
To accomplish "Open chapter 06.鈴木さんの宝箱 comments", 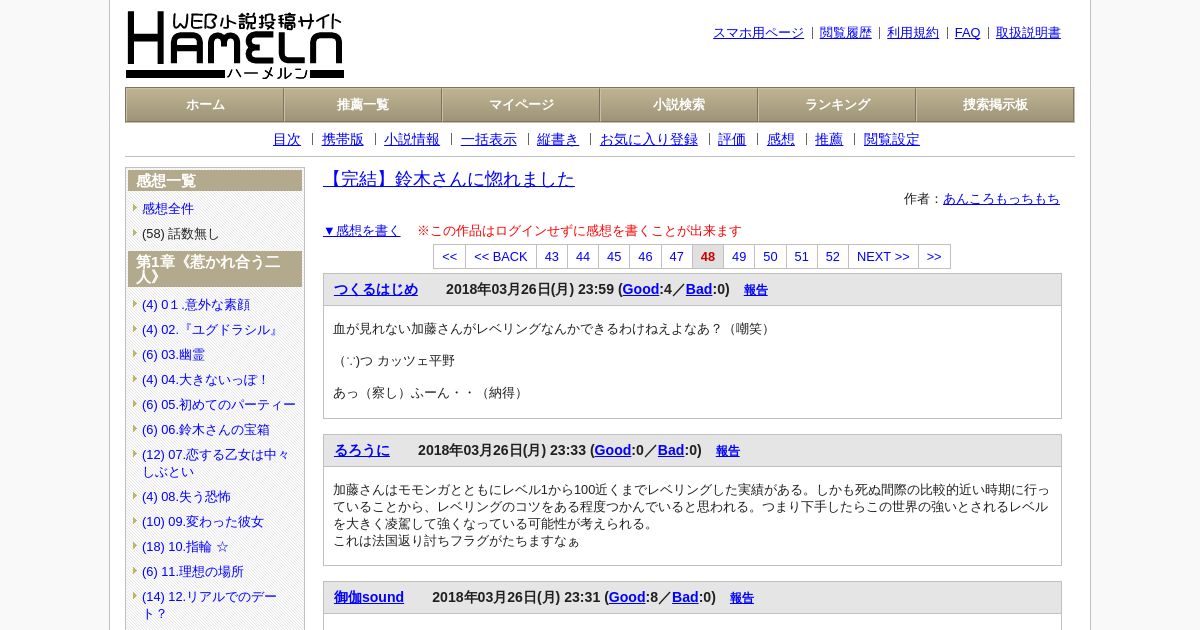I will [x=206, y=430].
